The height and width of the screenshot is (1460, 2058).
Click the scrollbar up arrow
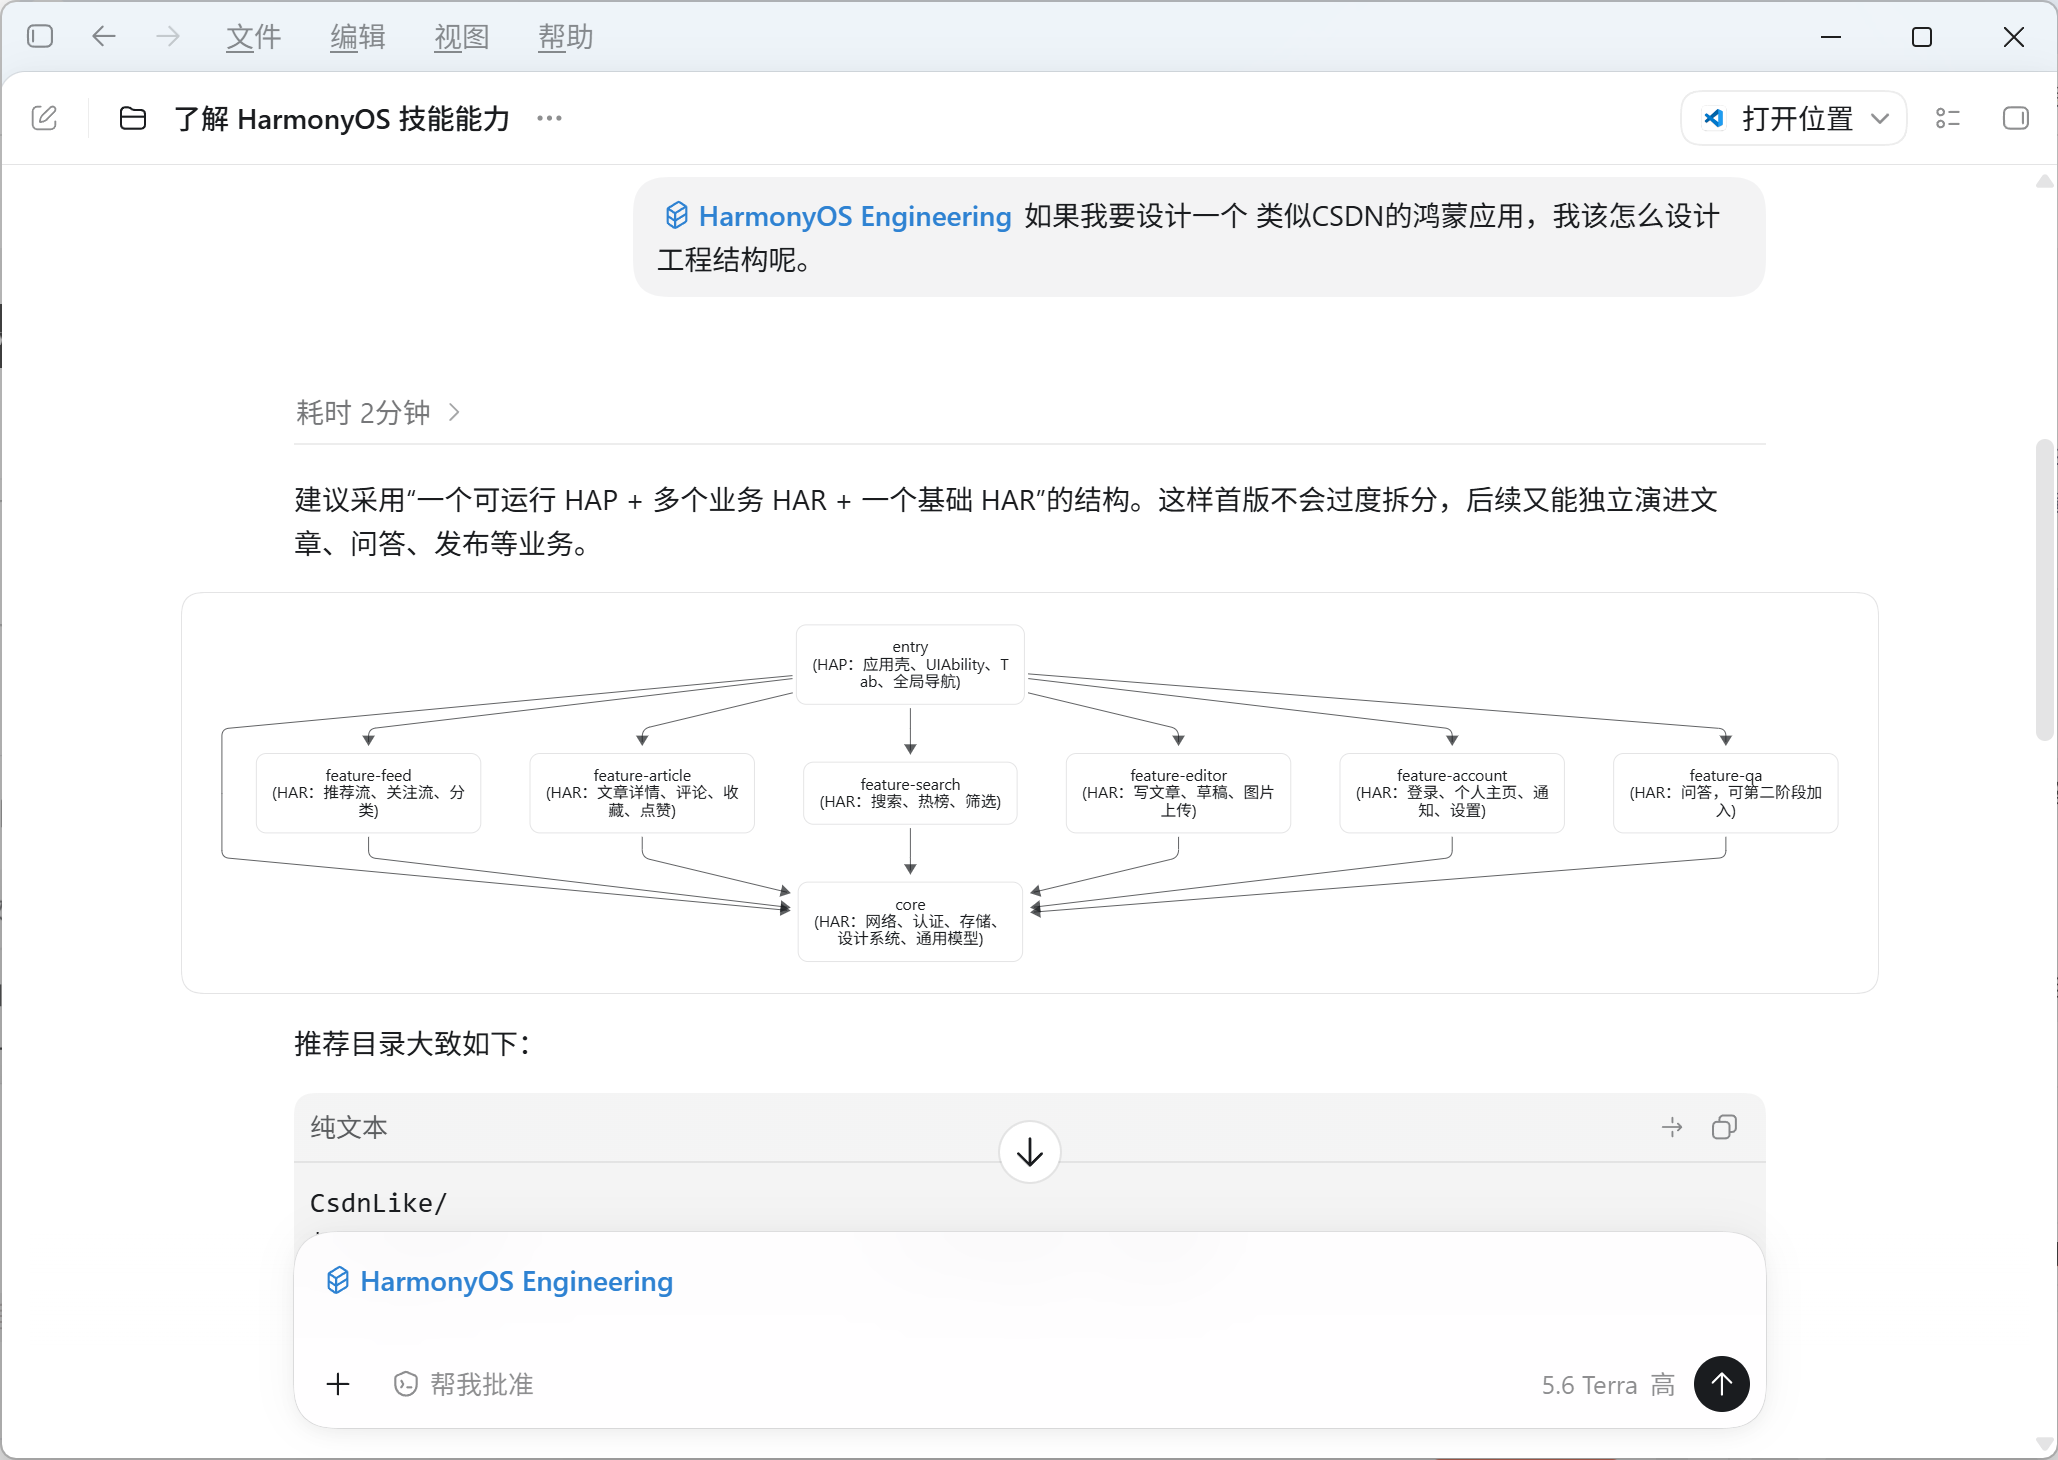click(2045, 182)
